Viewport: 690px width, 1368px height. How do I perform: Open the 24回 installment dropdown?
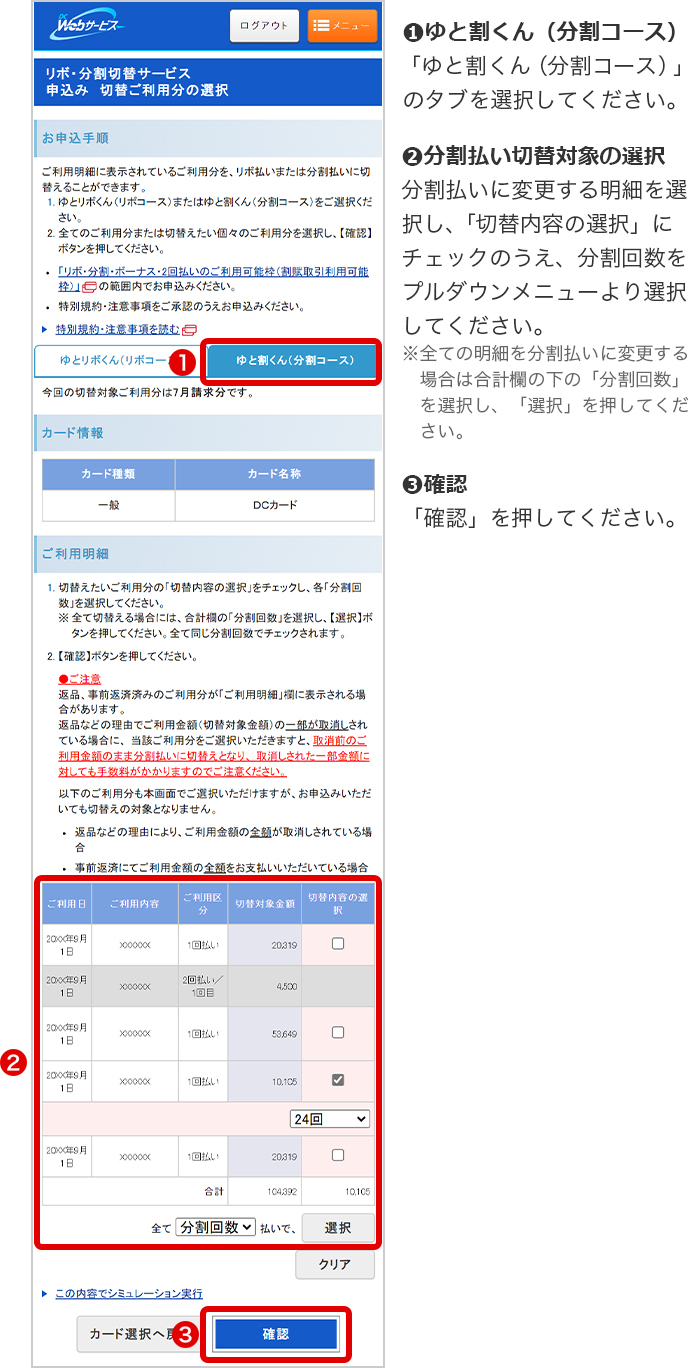(330, 1119)
